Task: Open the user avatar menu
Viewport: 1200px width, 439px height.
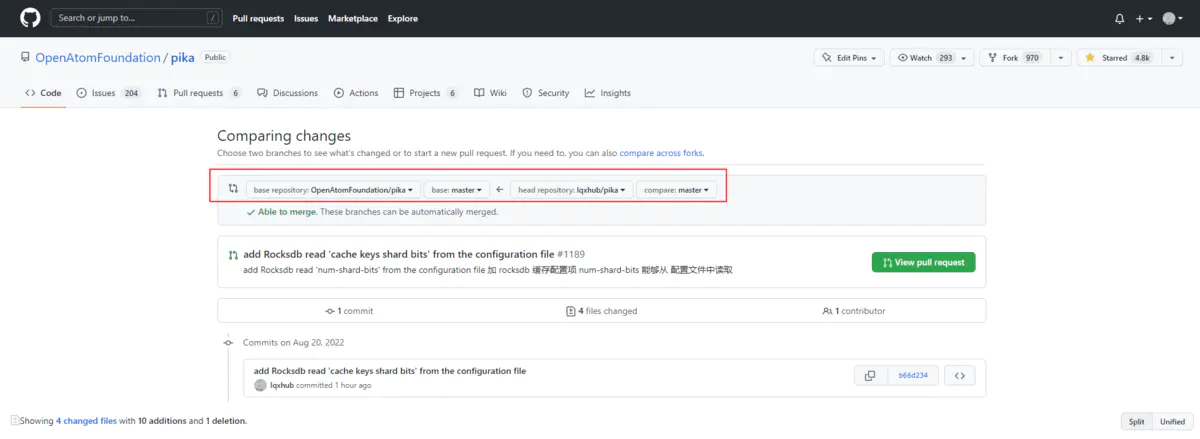Action: [1172, 18]
